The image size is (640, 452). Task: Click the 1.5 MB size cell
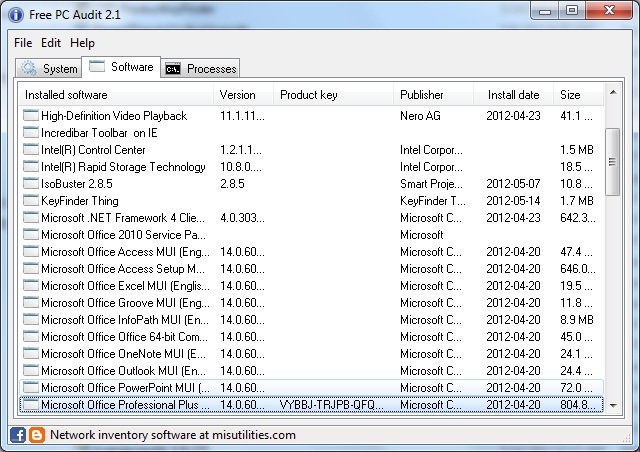coord(577,150)
